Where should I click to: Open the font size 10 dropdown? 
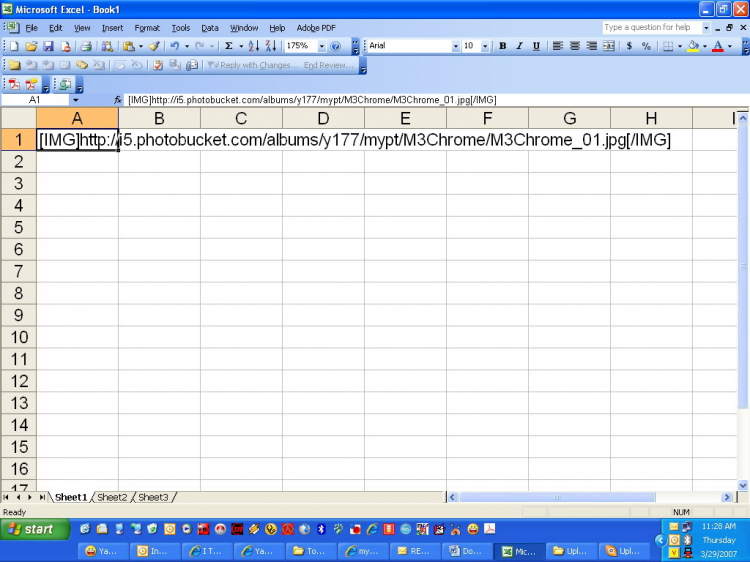[485, 46]
